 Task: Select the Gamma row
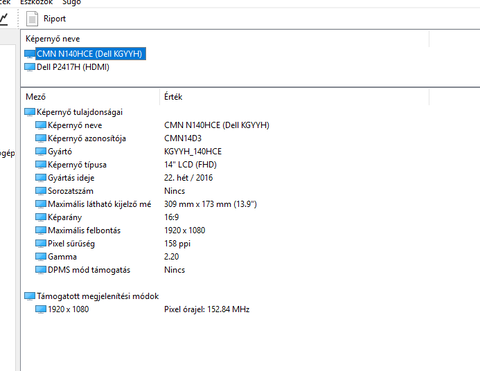point(62,257)
